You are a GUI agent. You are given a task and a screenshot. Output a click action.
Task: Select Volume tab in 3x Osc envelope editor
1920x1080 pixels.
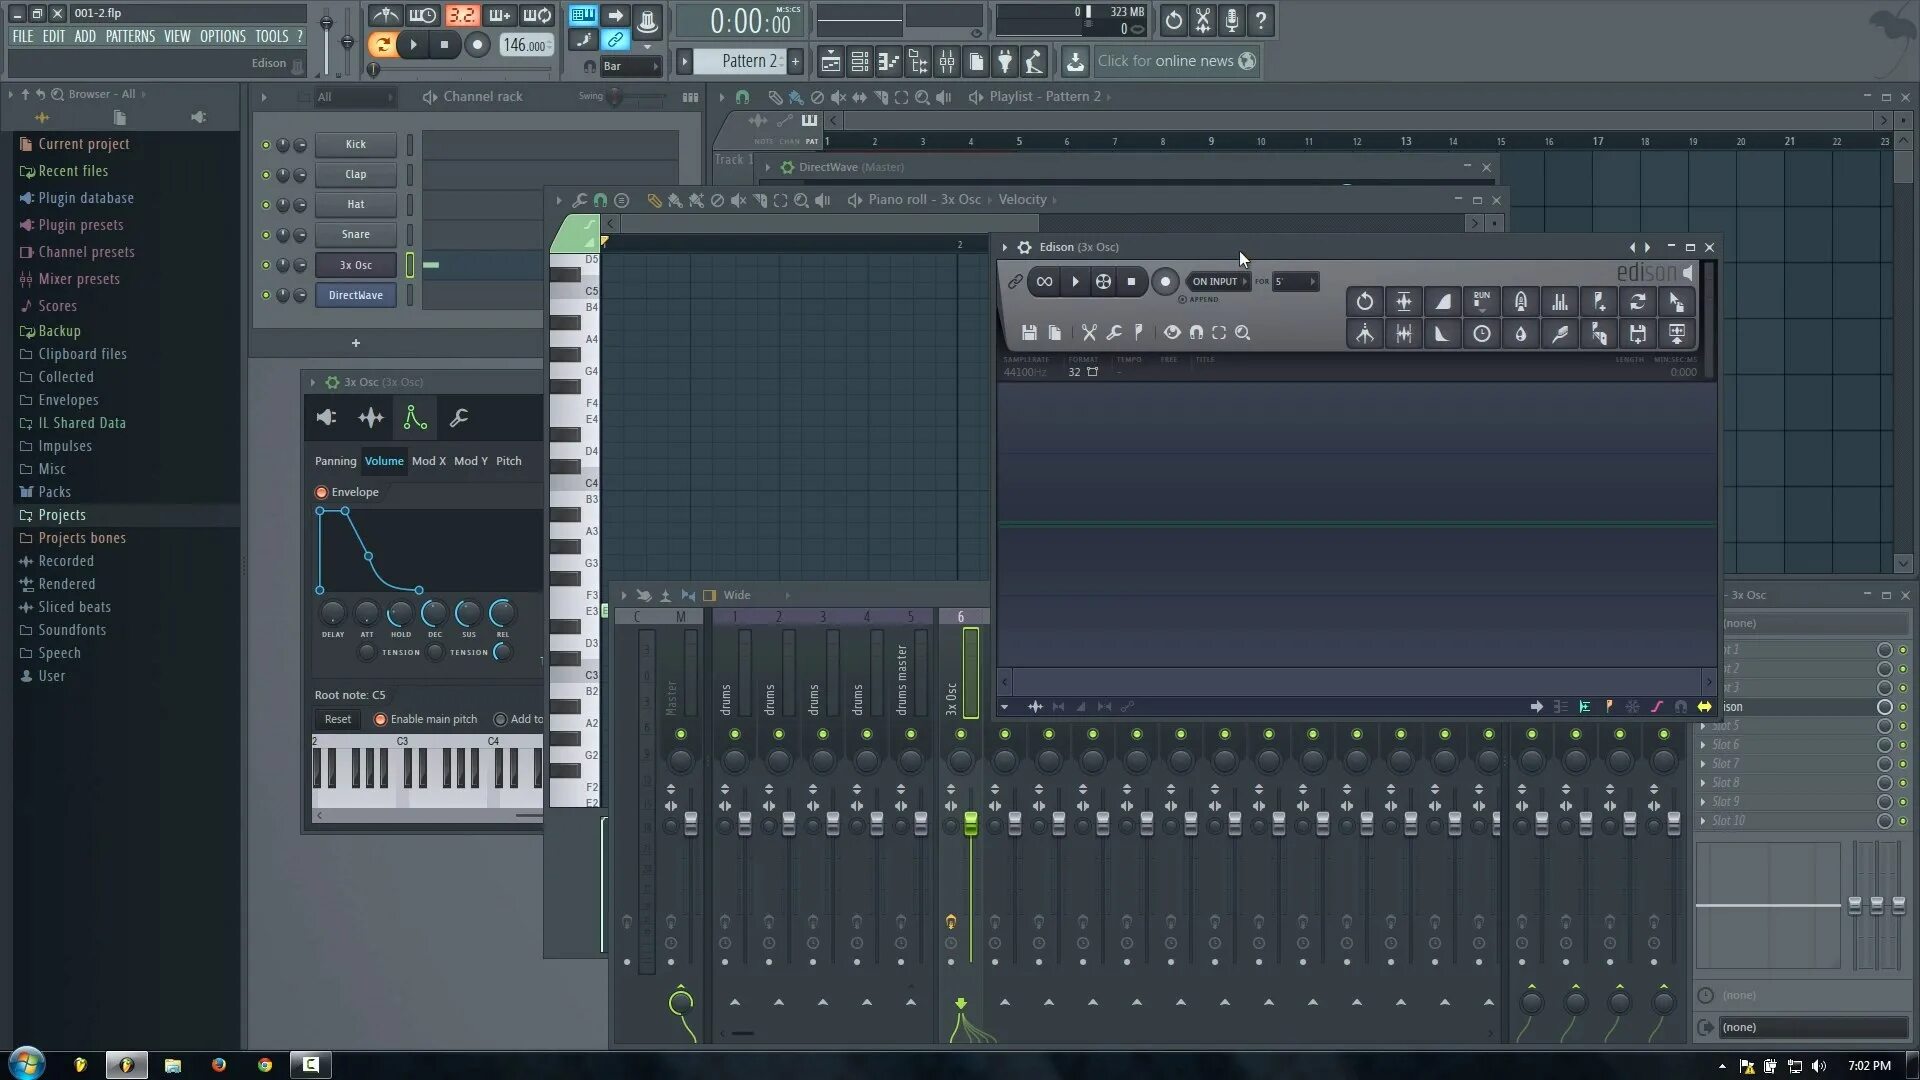(x=382, y=460)
